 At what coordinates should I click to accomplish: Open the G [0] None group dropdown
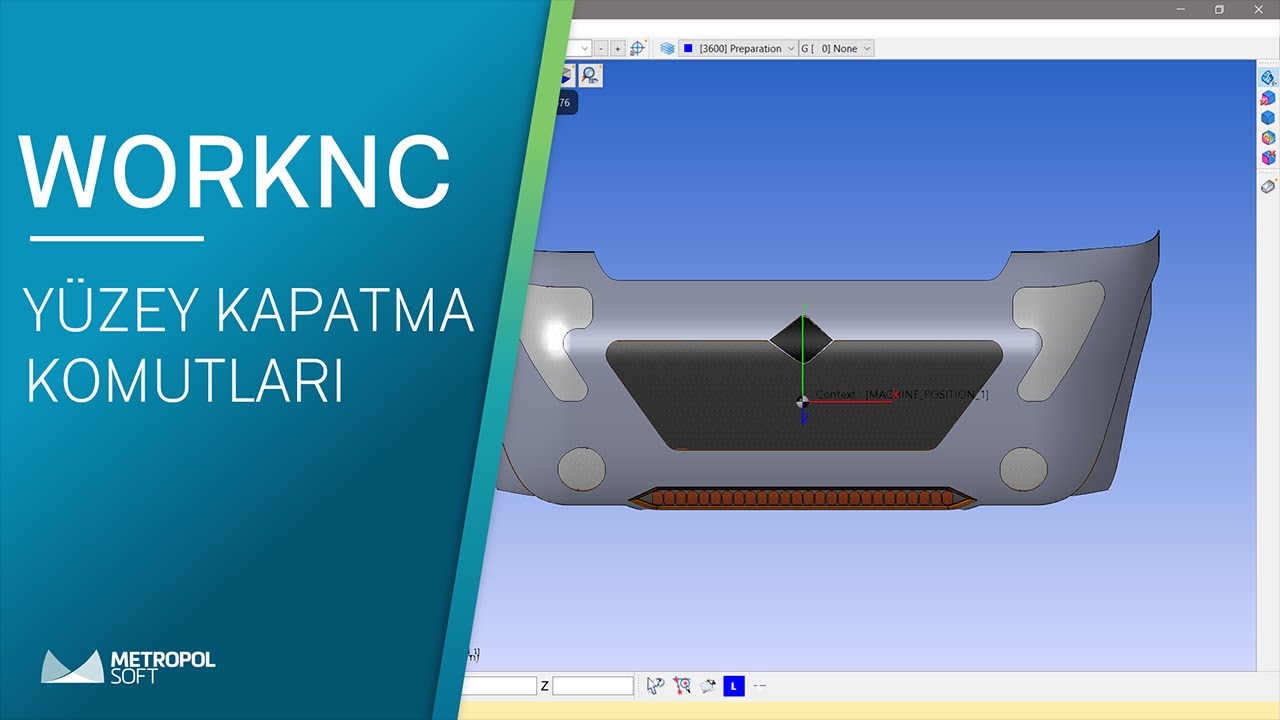point(836,48)
